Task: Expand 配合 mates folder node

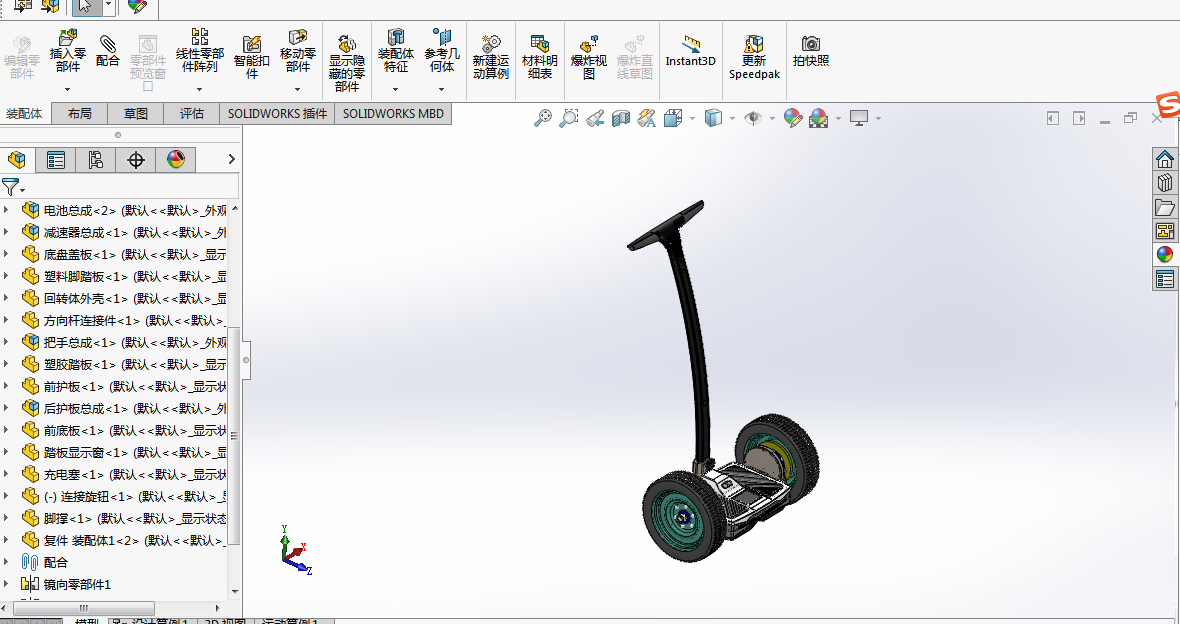Action: 7,562
